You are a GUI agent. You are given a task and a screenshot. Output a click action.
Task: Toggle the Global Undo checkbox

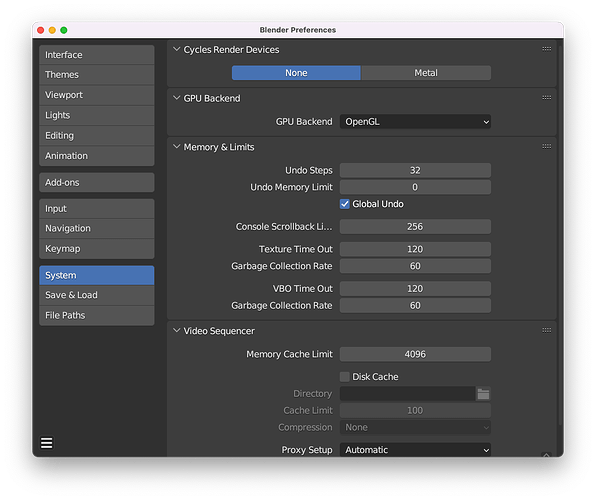(344, 204)
